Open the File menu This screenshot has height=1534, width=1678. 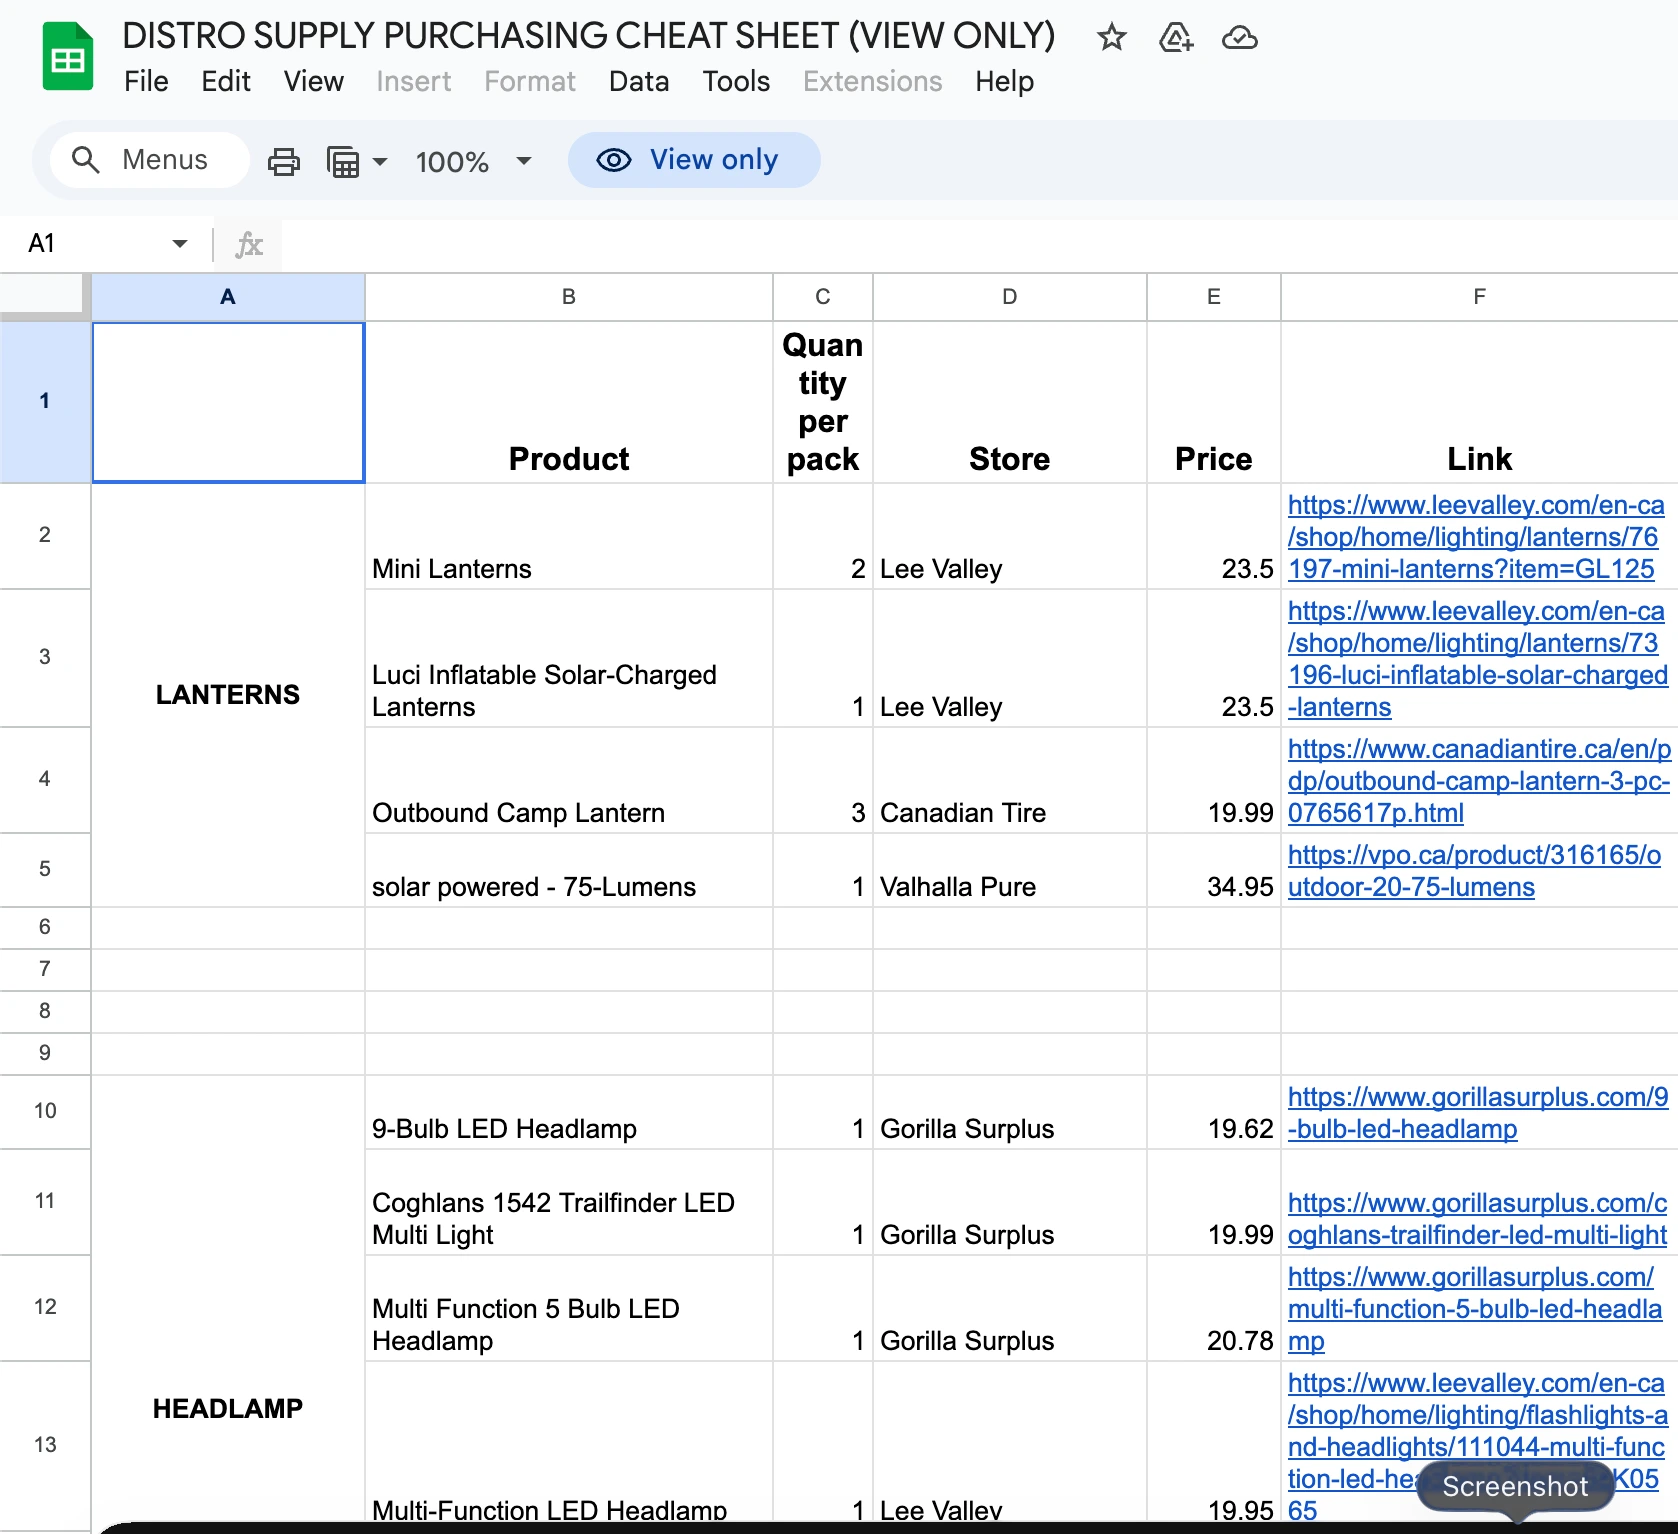[x=146, y=82]
